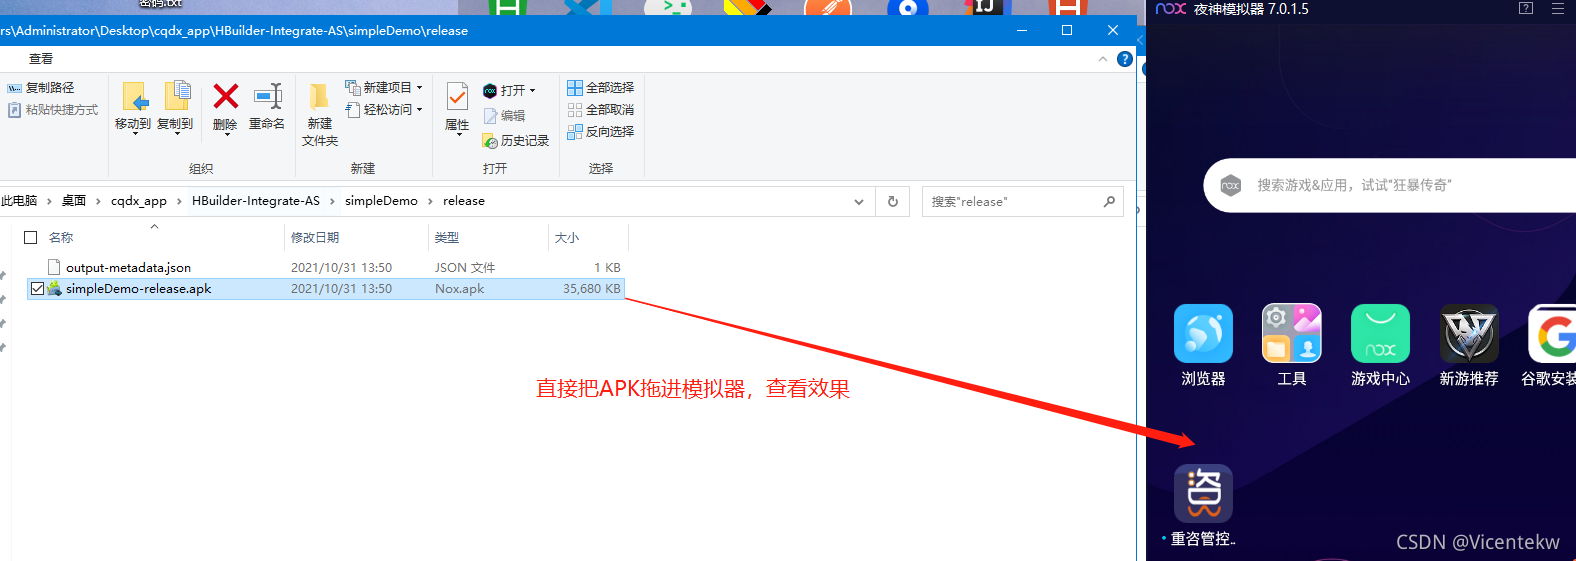The height and width of the screenshot is (561, 1576).
Task: Navigate to This PC in breadcrumb
Action: [19, 201]
